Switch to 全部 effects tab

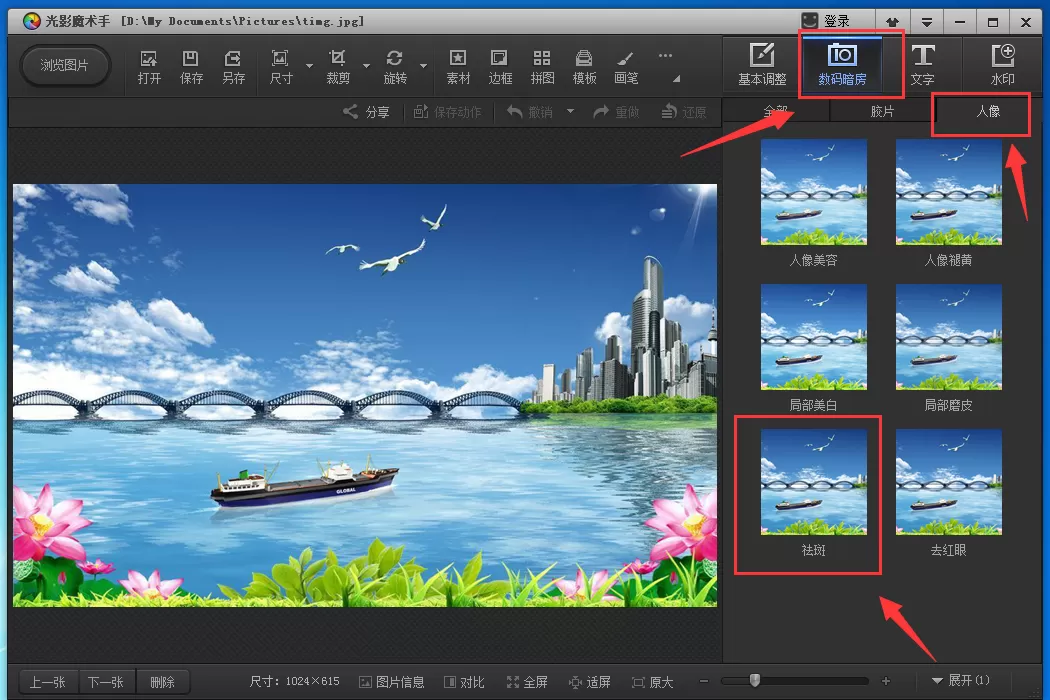click(x=776, y=111)
